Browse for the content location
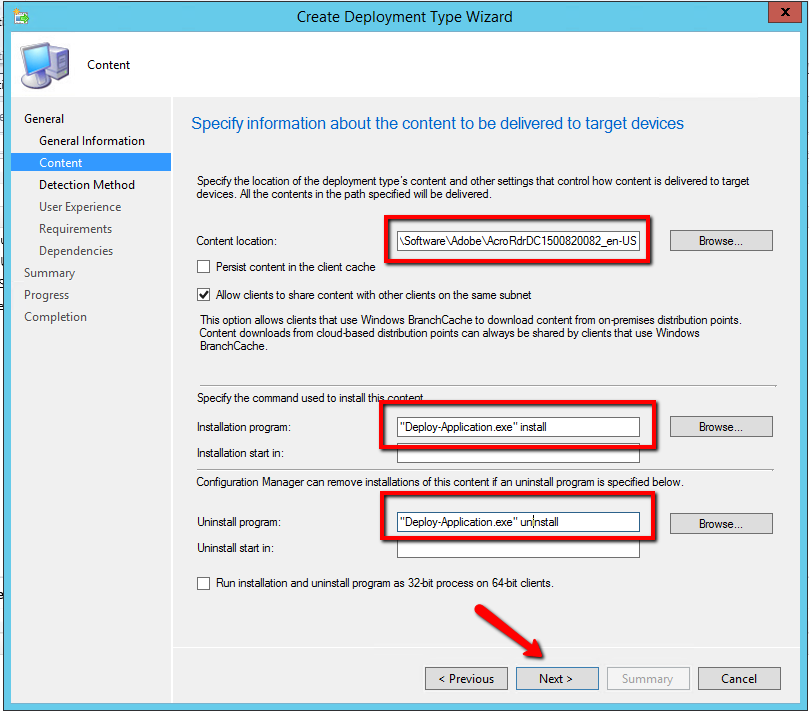The image size is (809, 711). click(720, 241)
